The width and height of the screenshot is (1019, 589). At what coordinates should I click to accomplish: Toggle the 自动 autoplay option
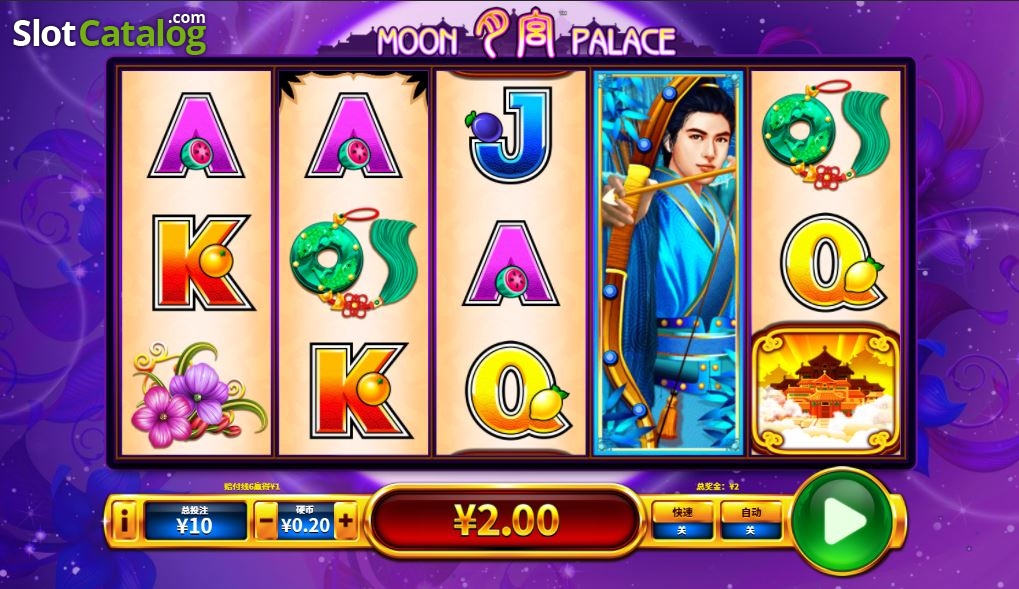[x=751, y=521]
